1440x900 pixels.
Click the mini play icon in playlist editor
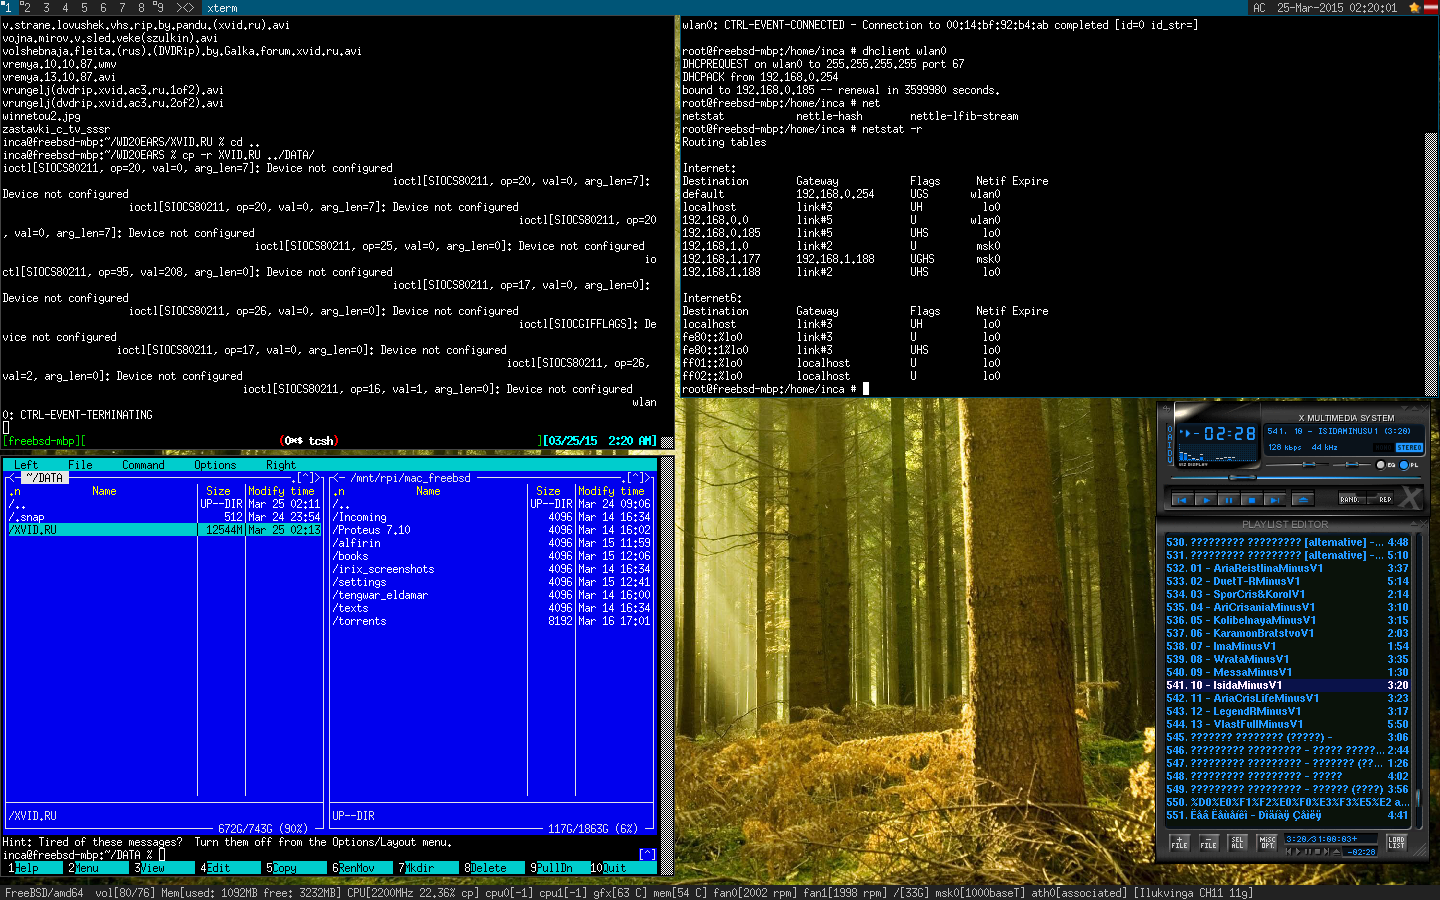pos(1298,852)
